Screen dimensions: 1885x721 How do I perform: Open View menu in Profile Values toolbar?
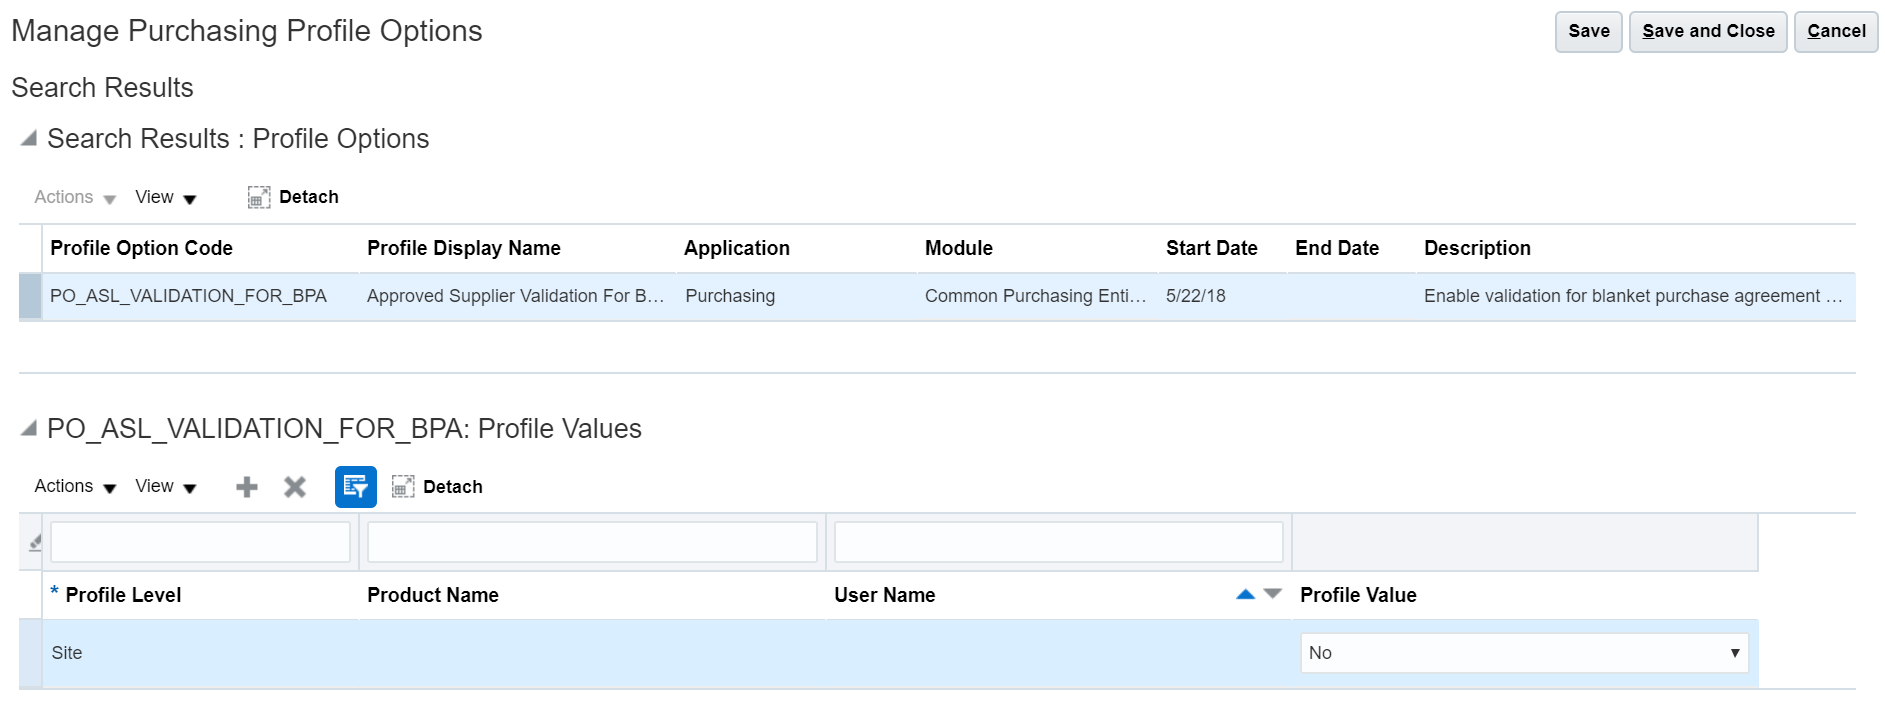(x=166, y=486)
